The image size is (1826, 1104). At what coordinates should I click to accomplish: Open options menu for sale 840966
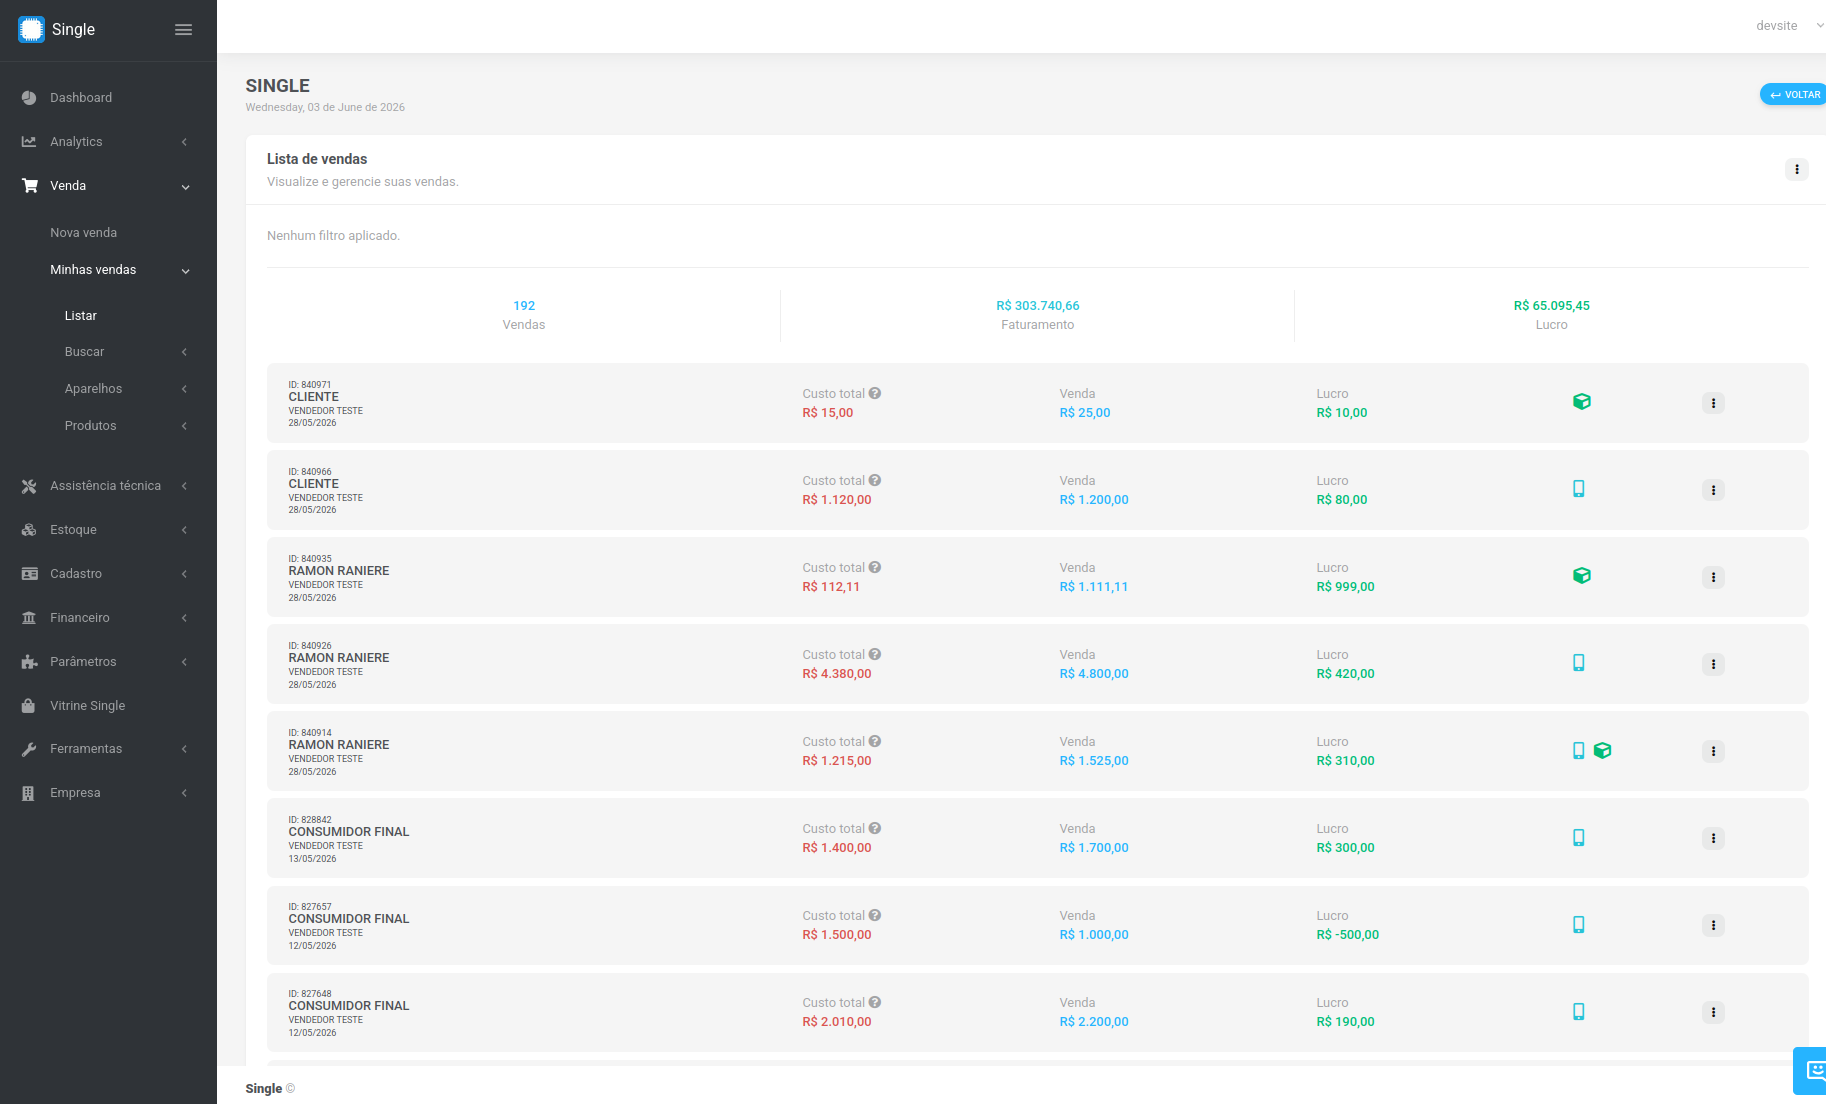pyautogui.click(x=1713, y=490)
